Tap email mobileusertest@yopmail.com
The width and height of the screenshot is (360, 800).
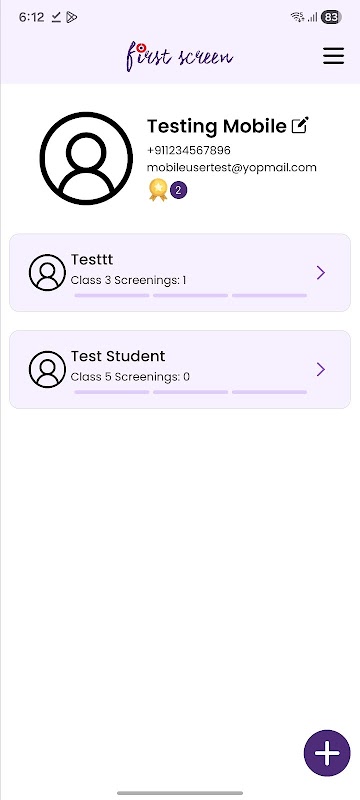click(x=232, y=168)
